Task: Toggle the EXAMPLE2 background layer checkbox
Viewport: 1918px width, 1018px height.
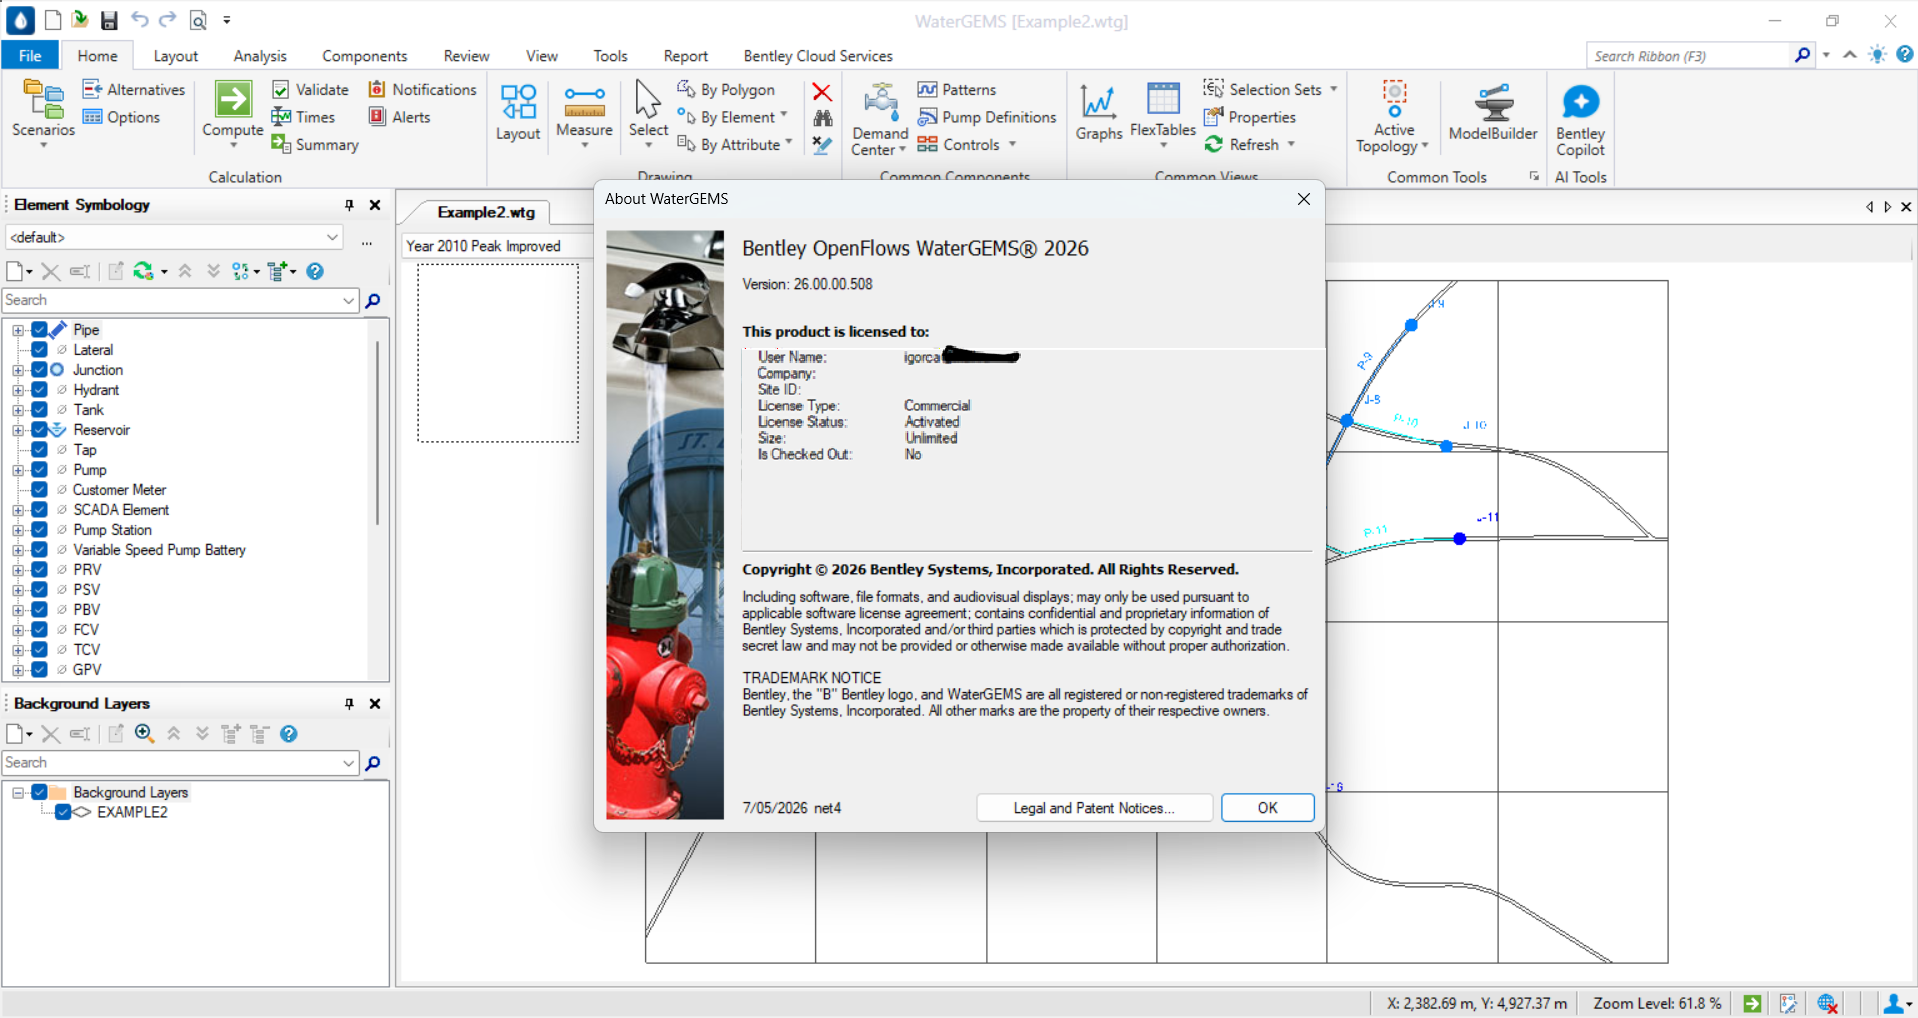Action: pyautogui.click(x=63, y=812)
